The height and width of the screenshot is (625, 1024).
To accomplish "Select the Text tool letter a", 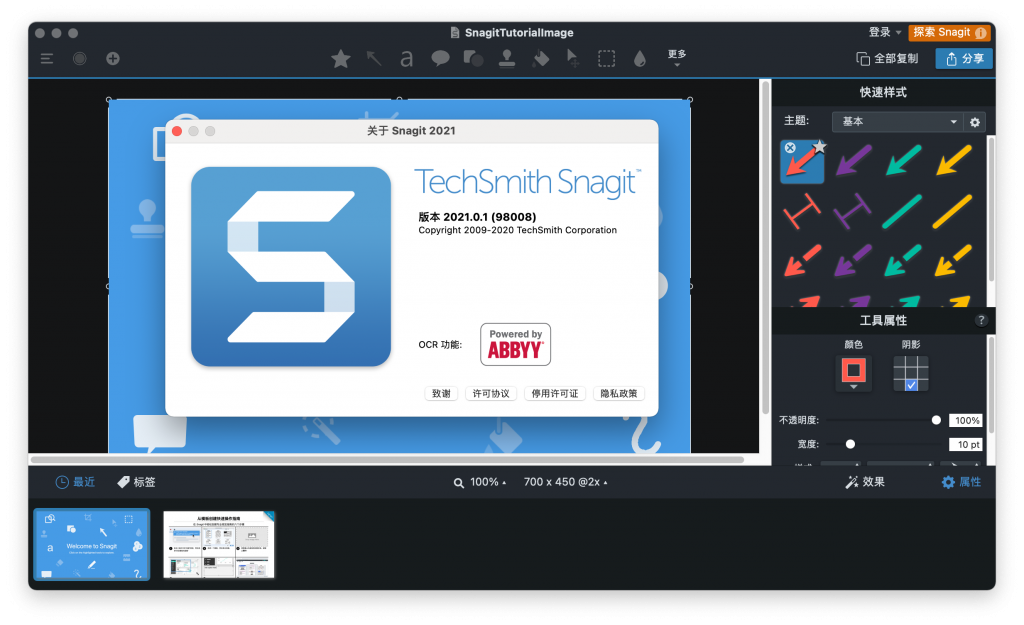I will pyautogui.click(x=407, y=59).
